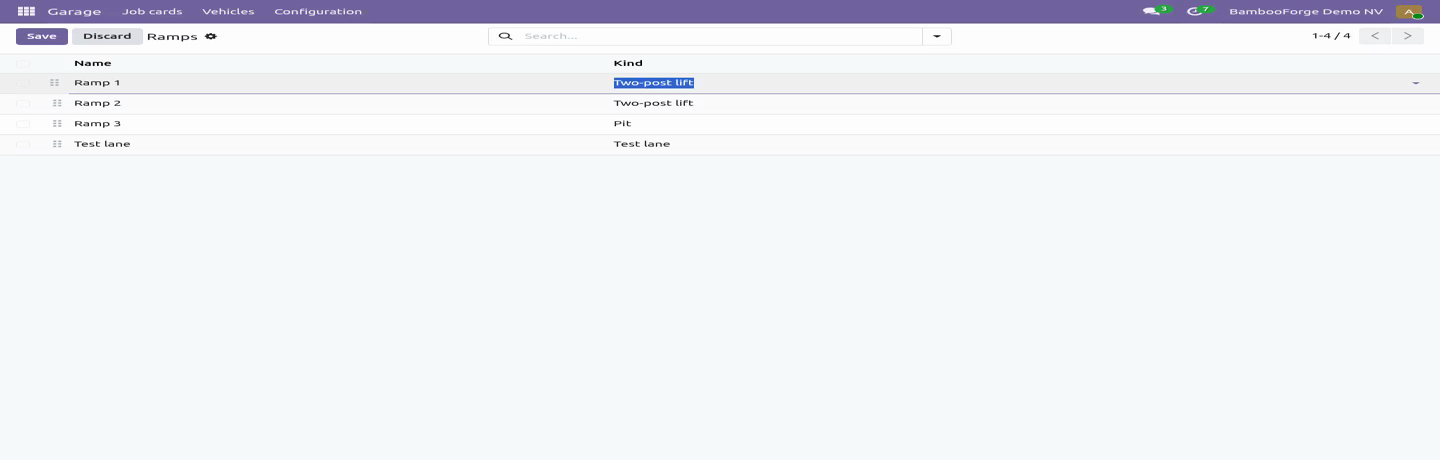1440x460 pixels.
Task: Grab the drag handle for Ramp 3
Action: tap(55, 124)
